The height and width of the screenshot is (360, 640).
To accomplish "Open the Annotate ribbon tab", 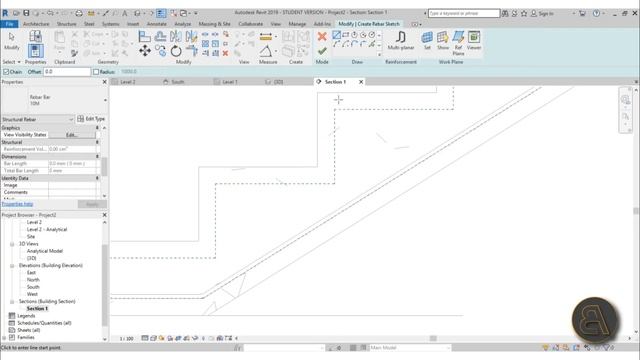I will tap(157, 24).
